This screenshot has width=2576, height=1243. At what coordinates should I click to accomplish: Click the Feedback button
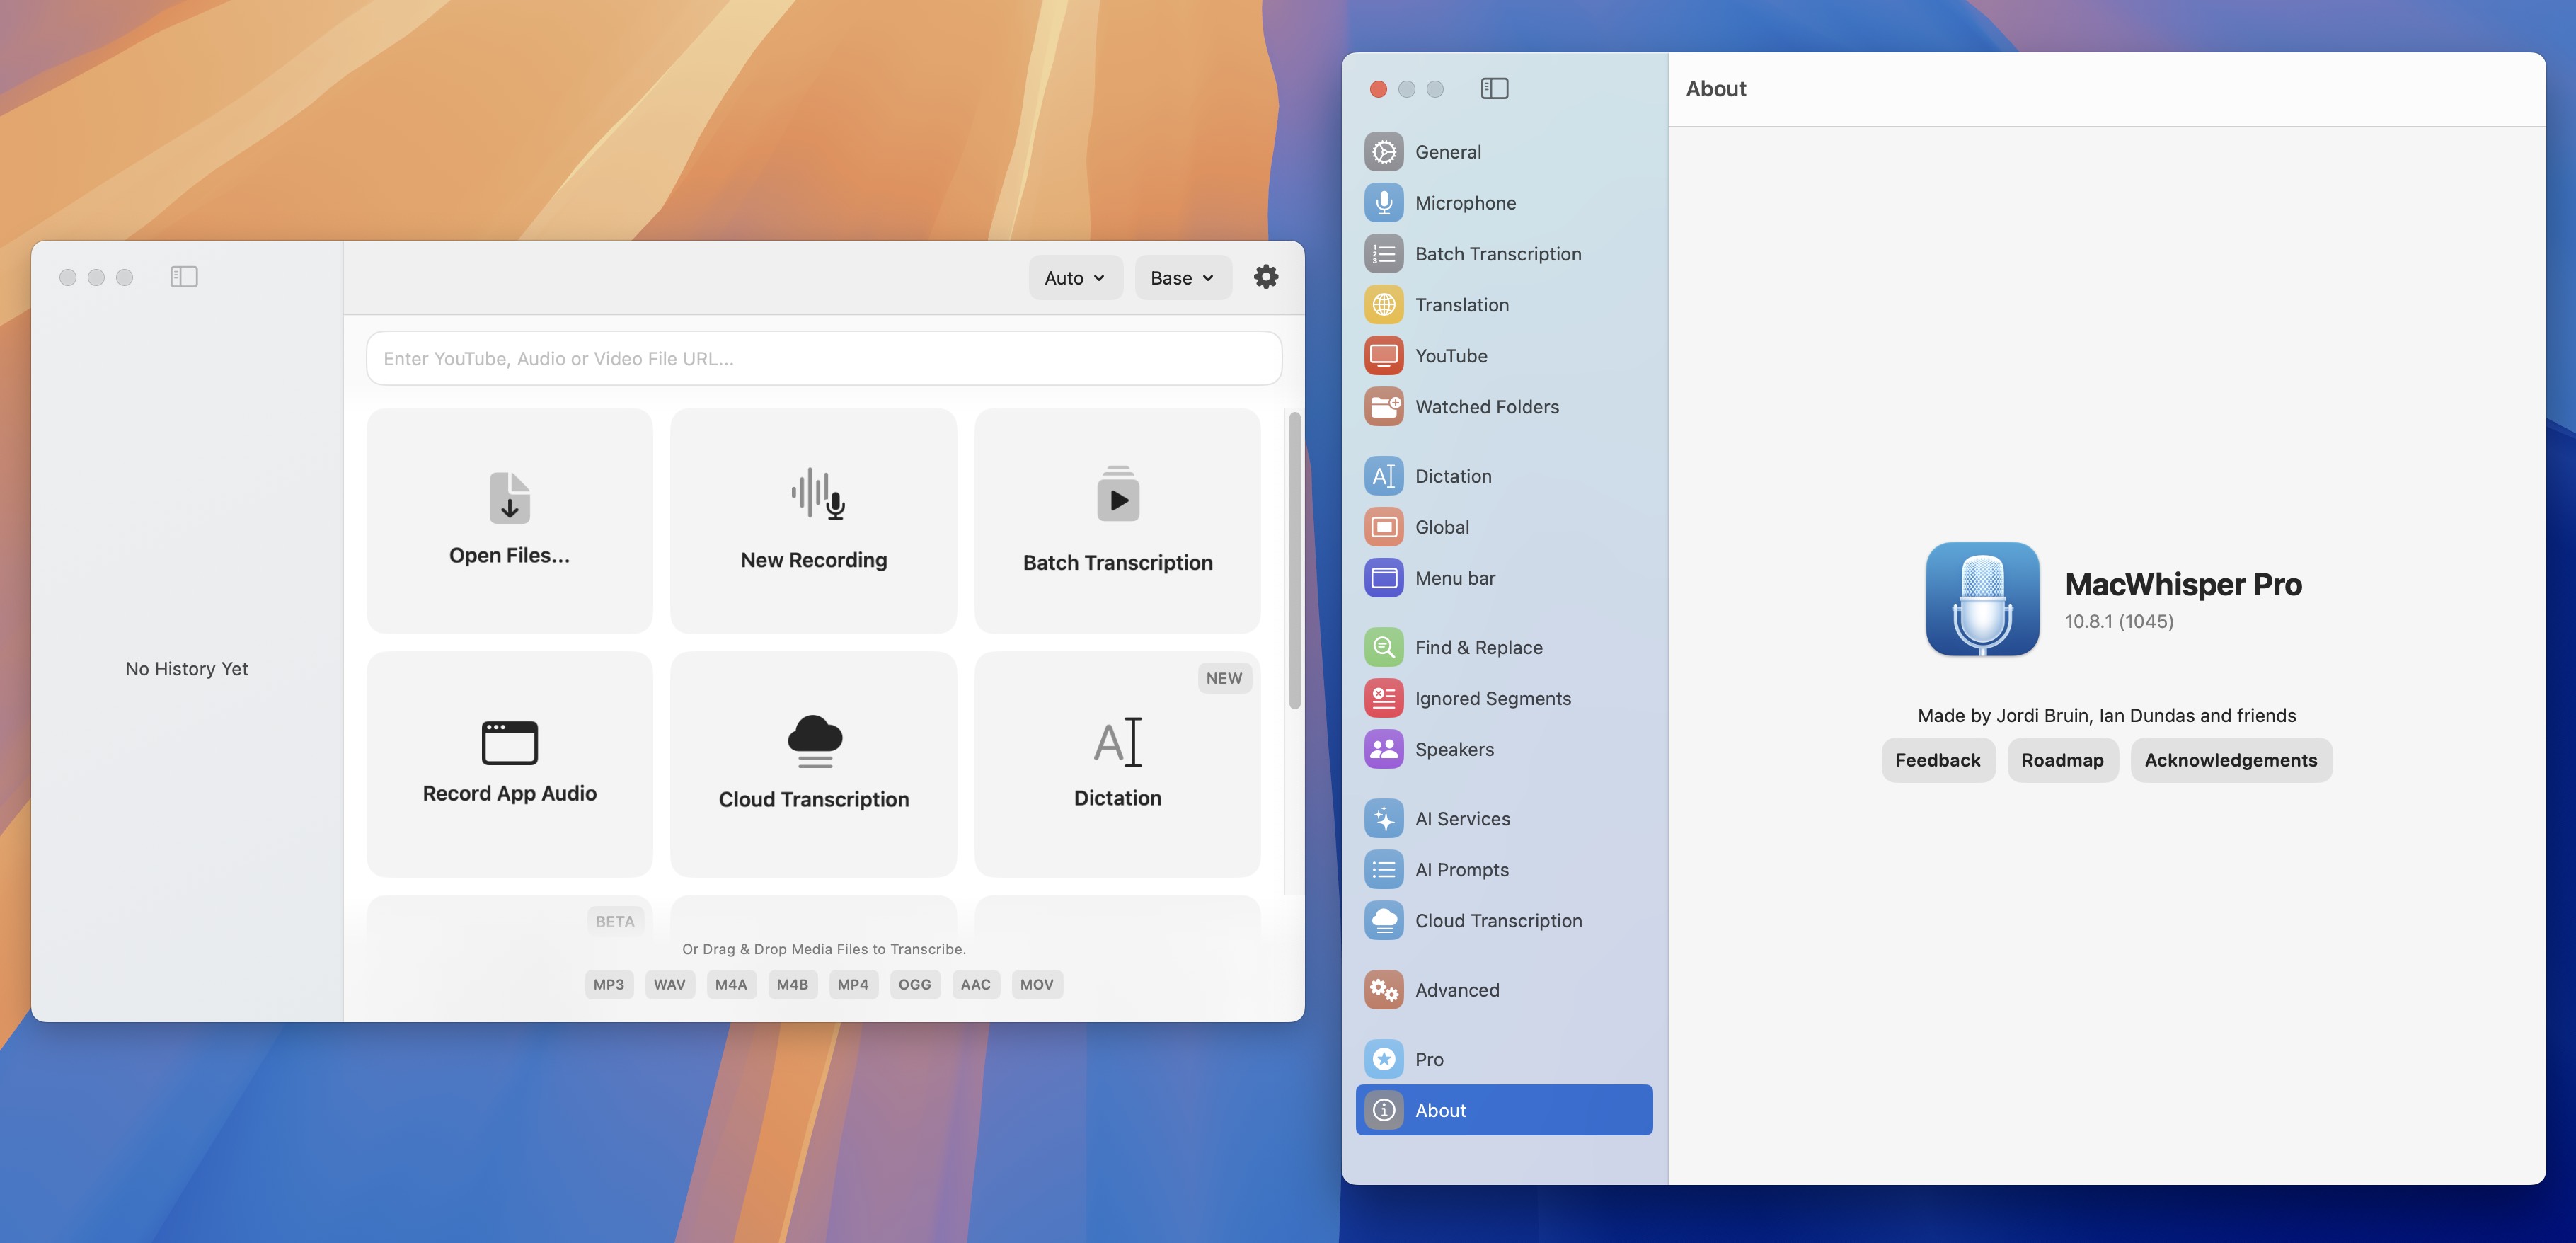pos(1938,760)
